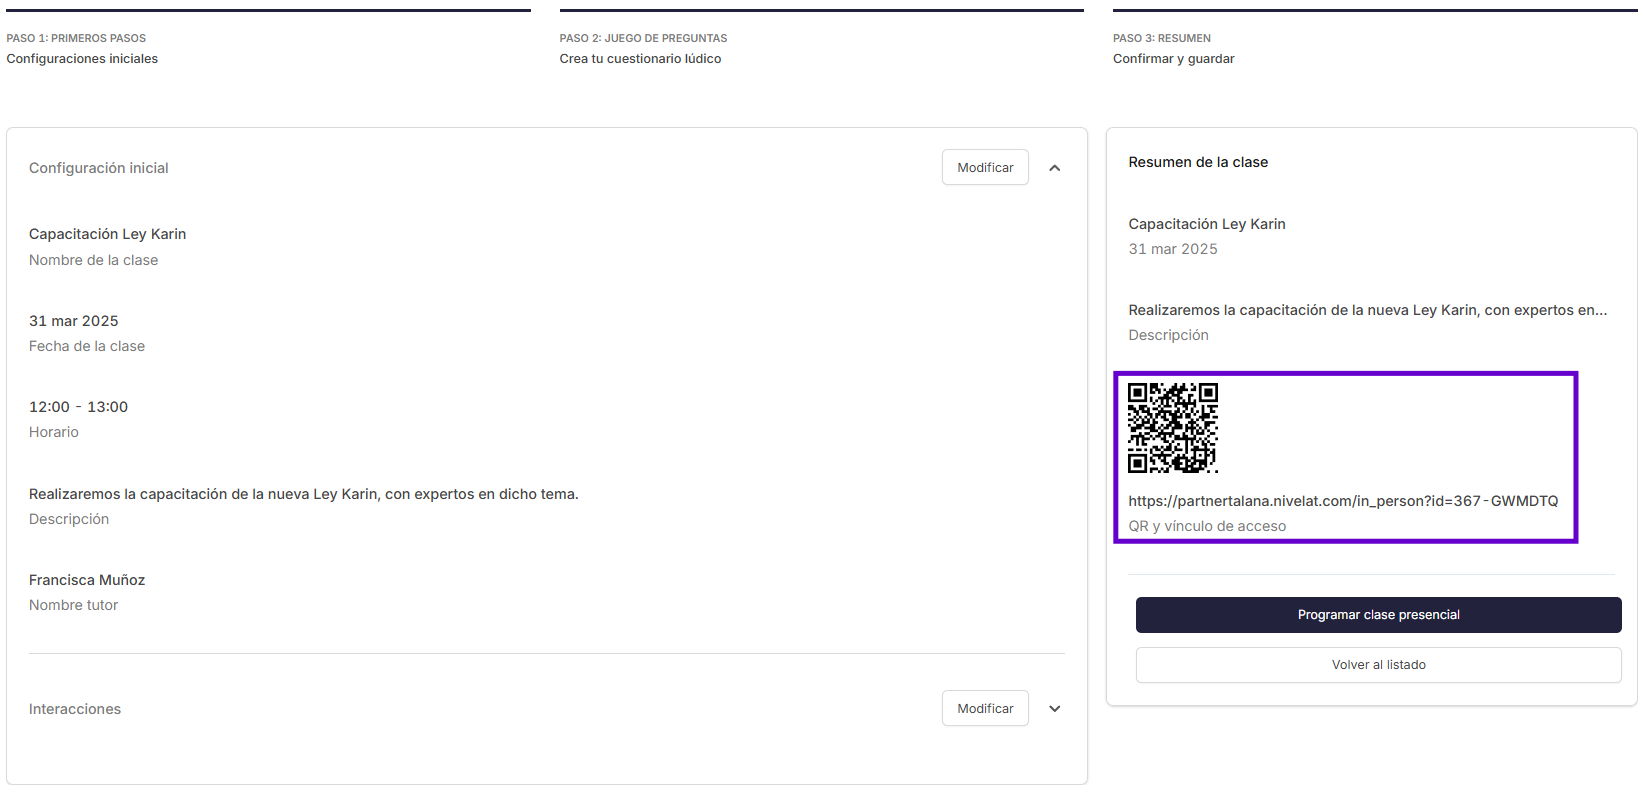Click the QR code image

pos(1173,428)
